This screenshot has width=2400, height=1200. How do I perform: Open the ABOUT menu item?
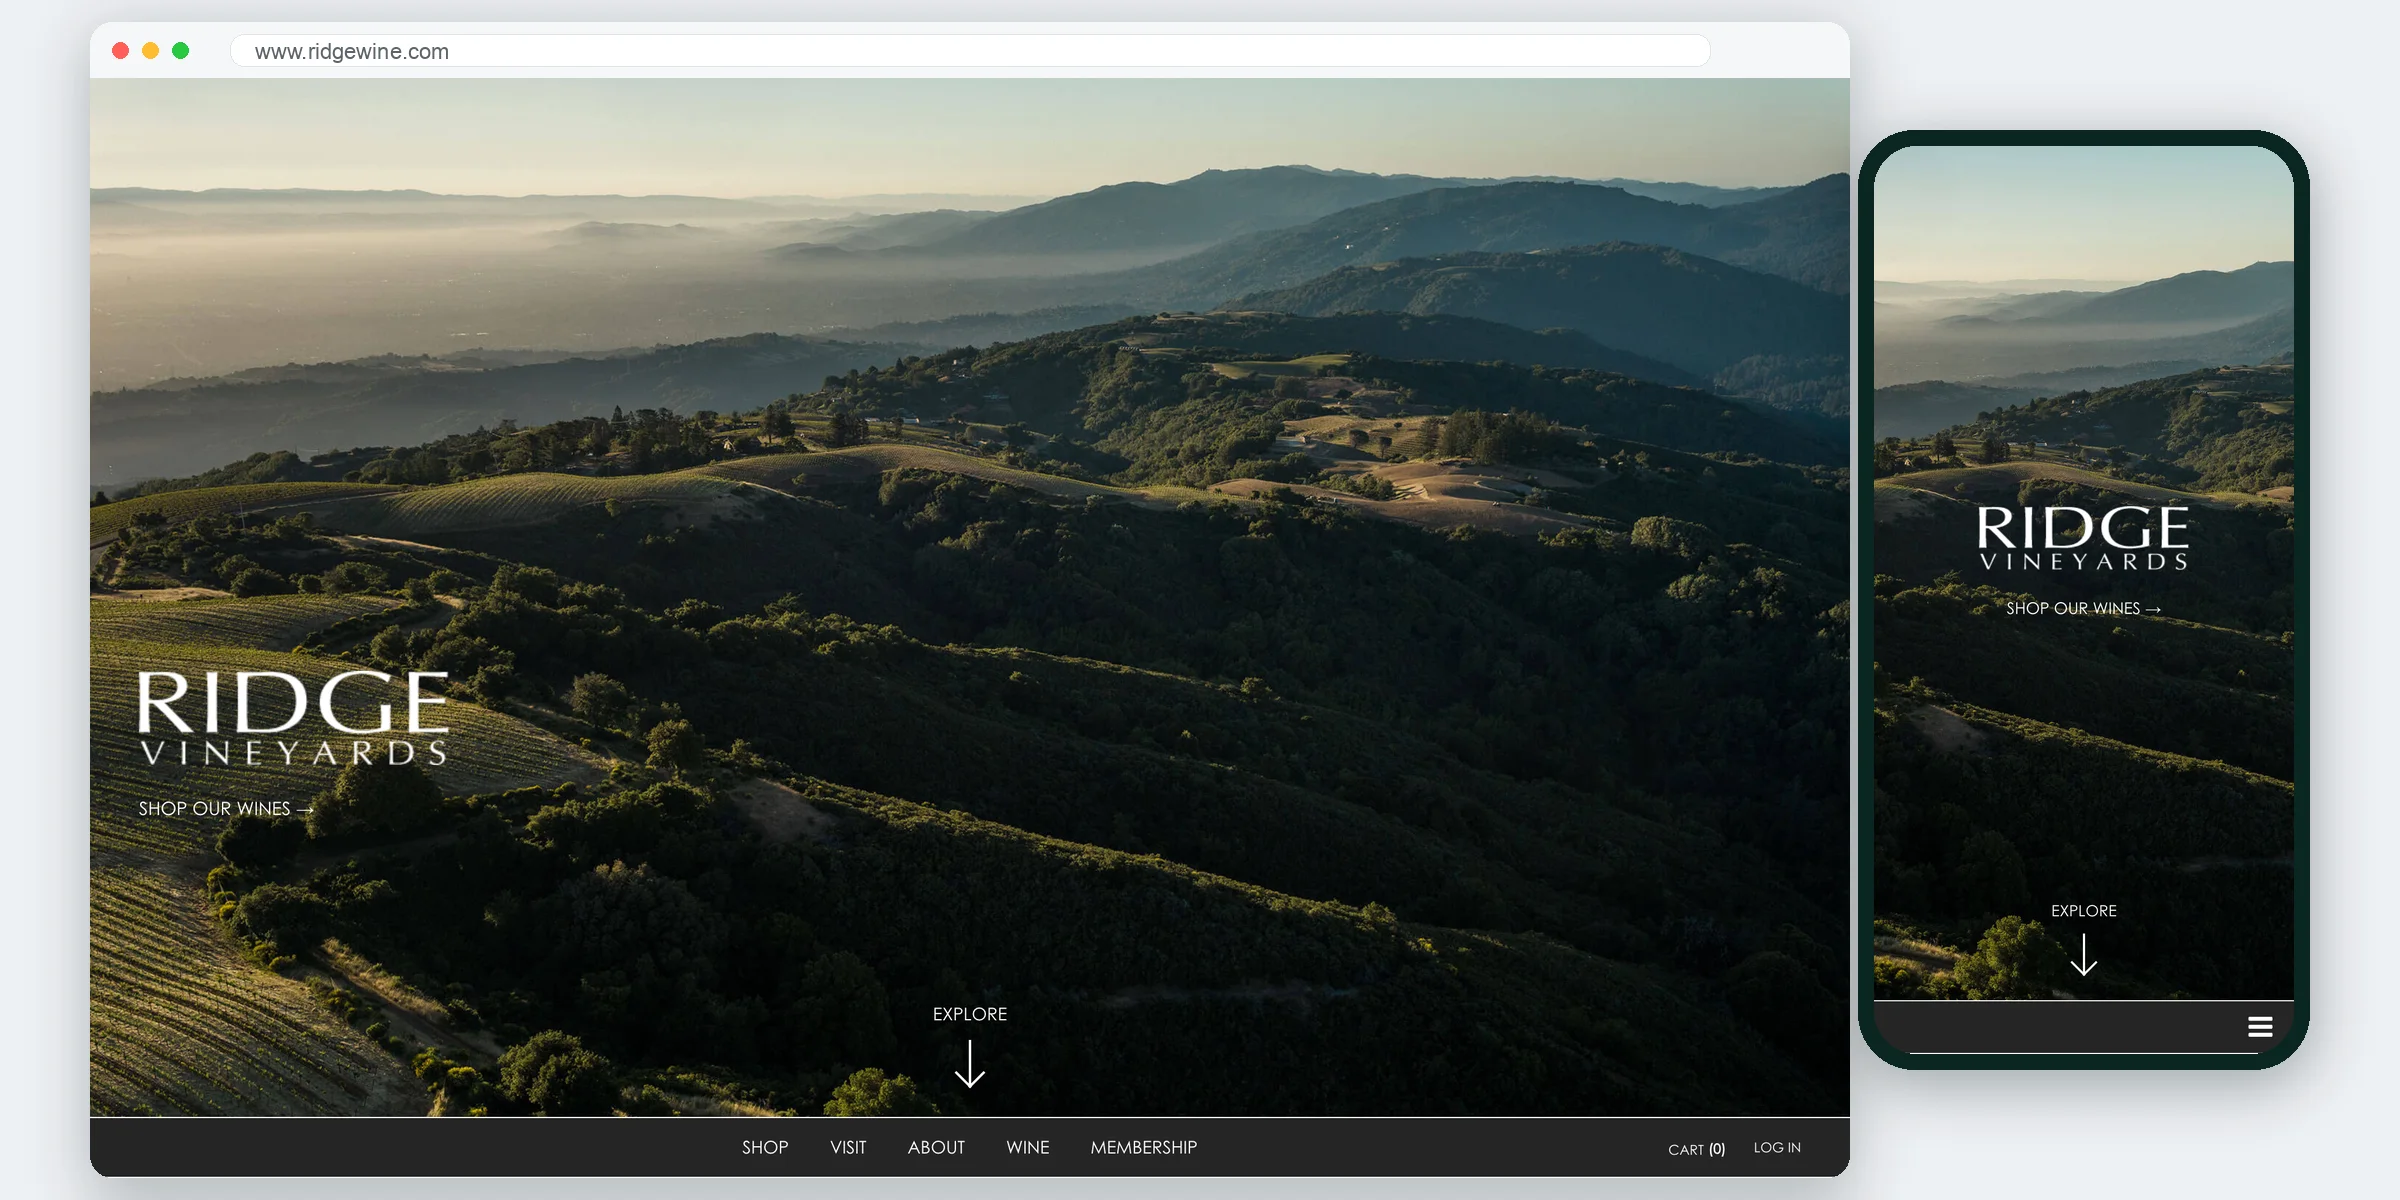[936, 1147]
